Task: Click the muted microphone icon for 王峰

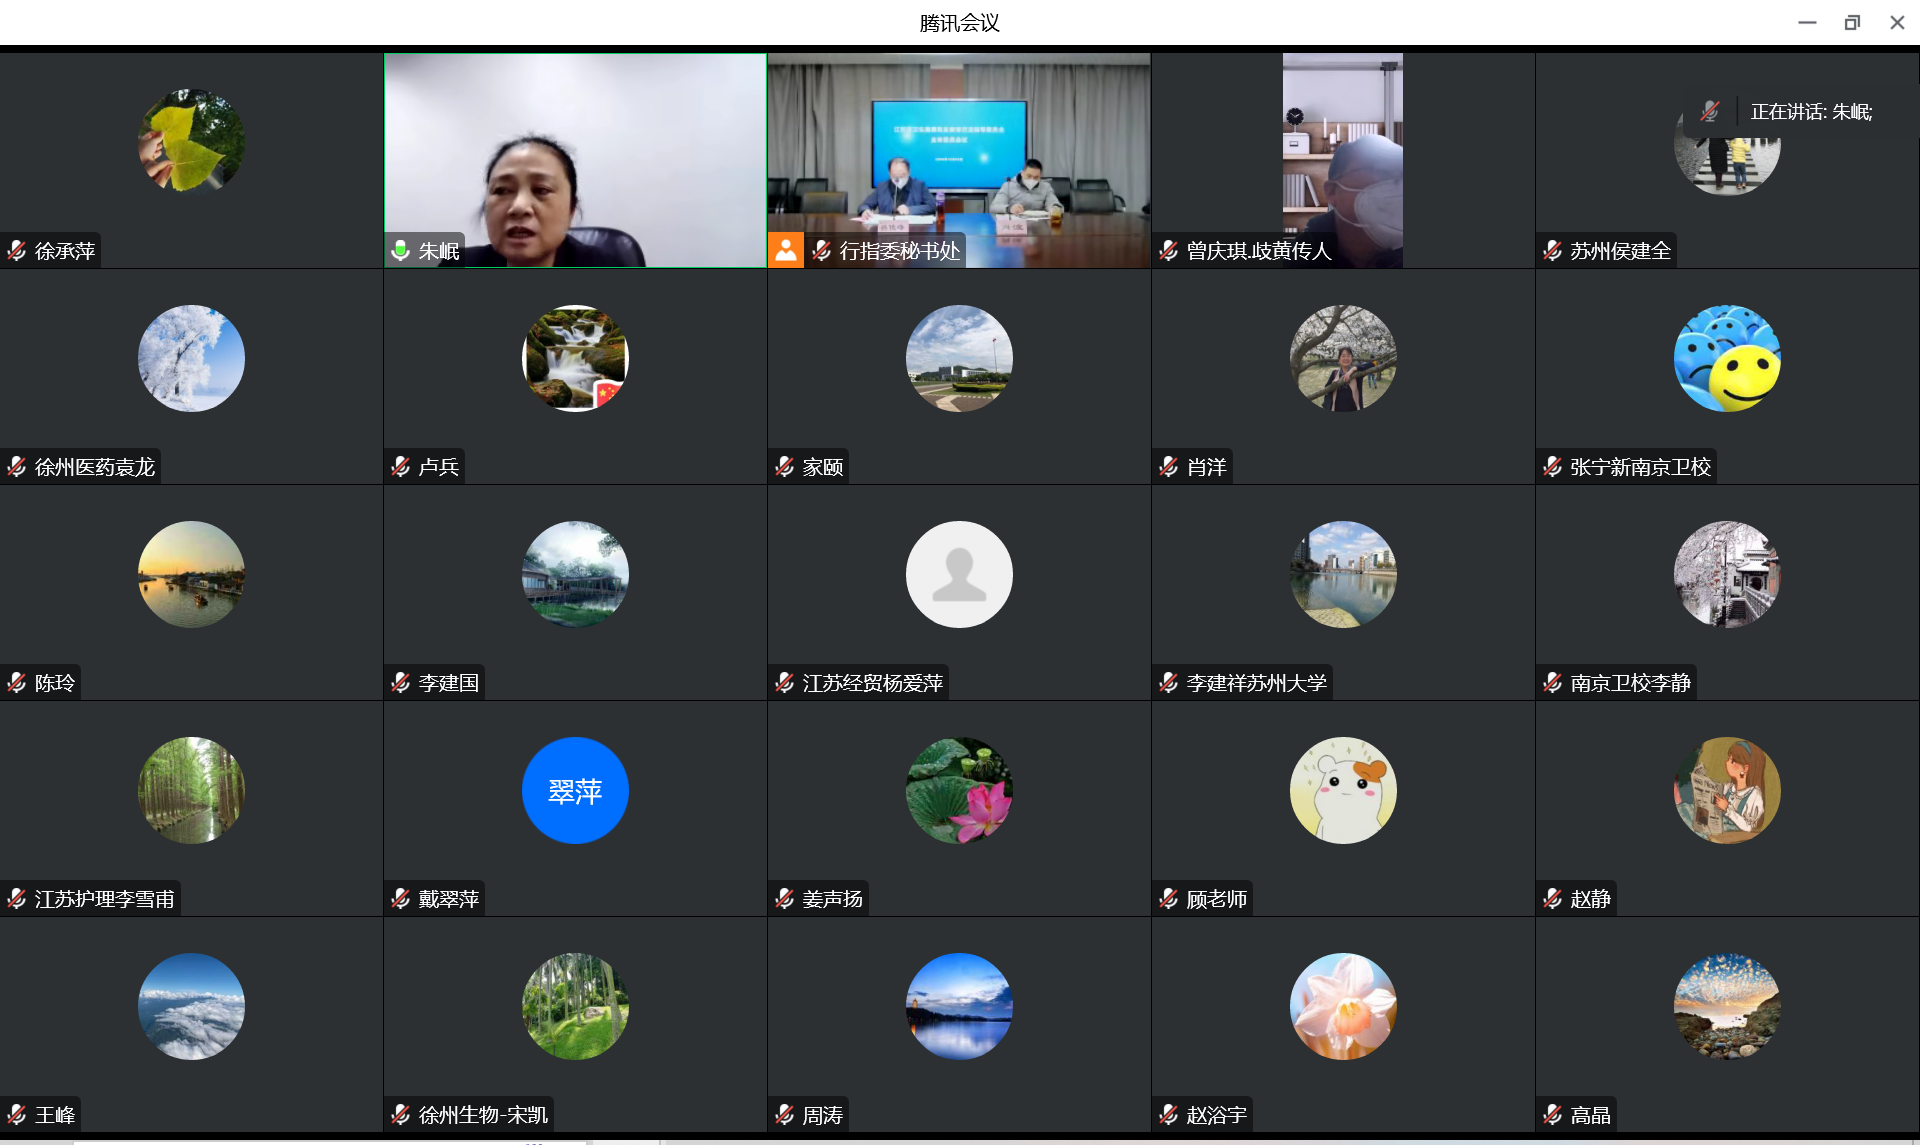Action: 17,1114
